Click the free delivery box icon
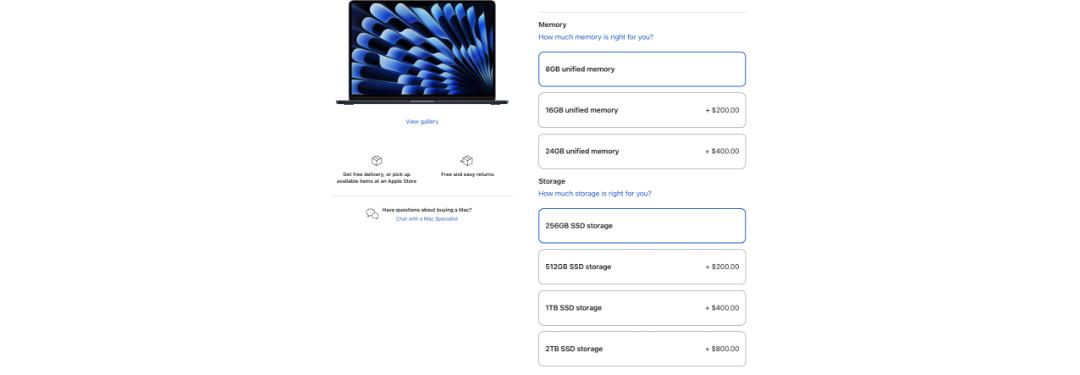Viewport: 1080px width, 375px height. pos(377,161)
